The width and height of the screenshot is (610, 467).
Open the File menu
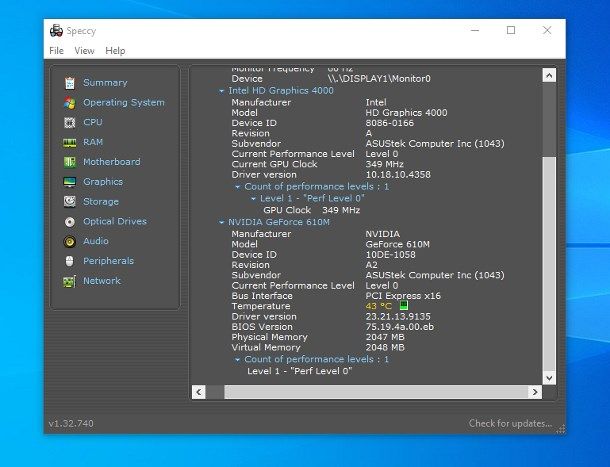(x=56, y=51)
